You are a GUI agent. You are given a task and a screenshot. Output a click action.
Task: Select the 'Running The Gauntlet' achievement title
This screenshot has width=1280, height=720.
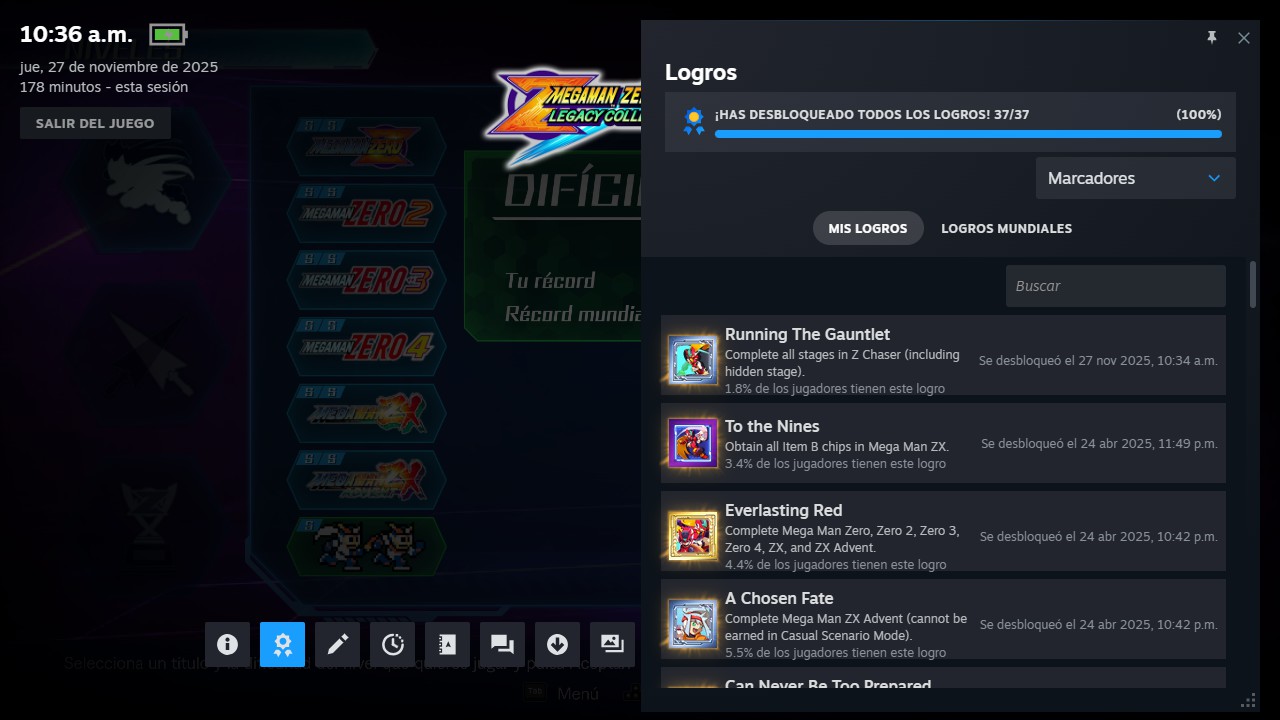[x=807, y=334]
